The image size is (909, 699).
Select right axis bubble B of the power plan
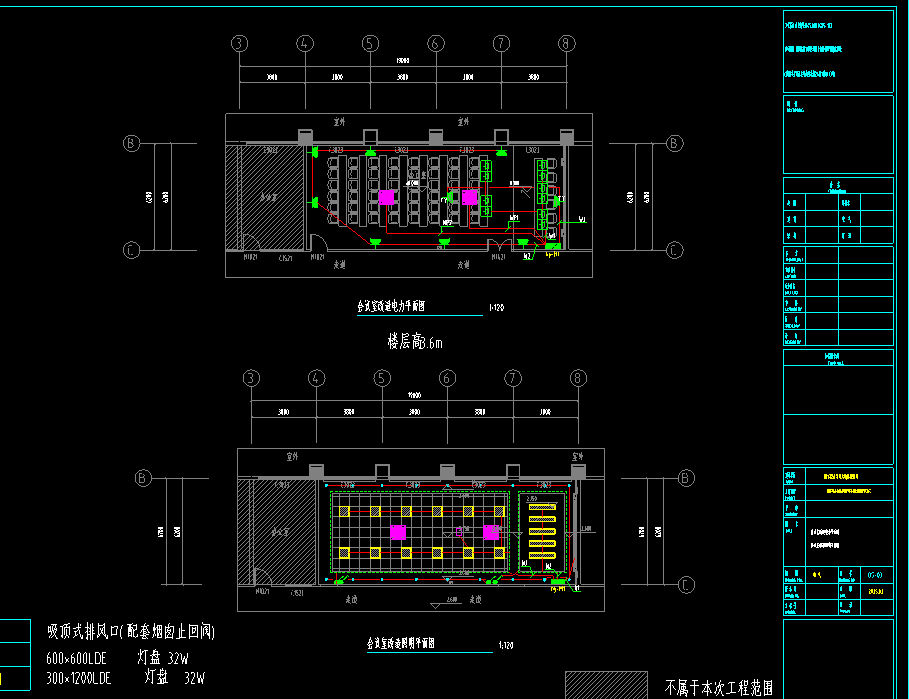pyautogui.click(x=674, y=143)
